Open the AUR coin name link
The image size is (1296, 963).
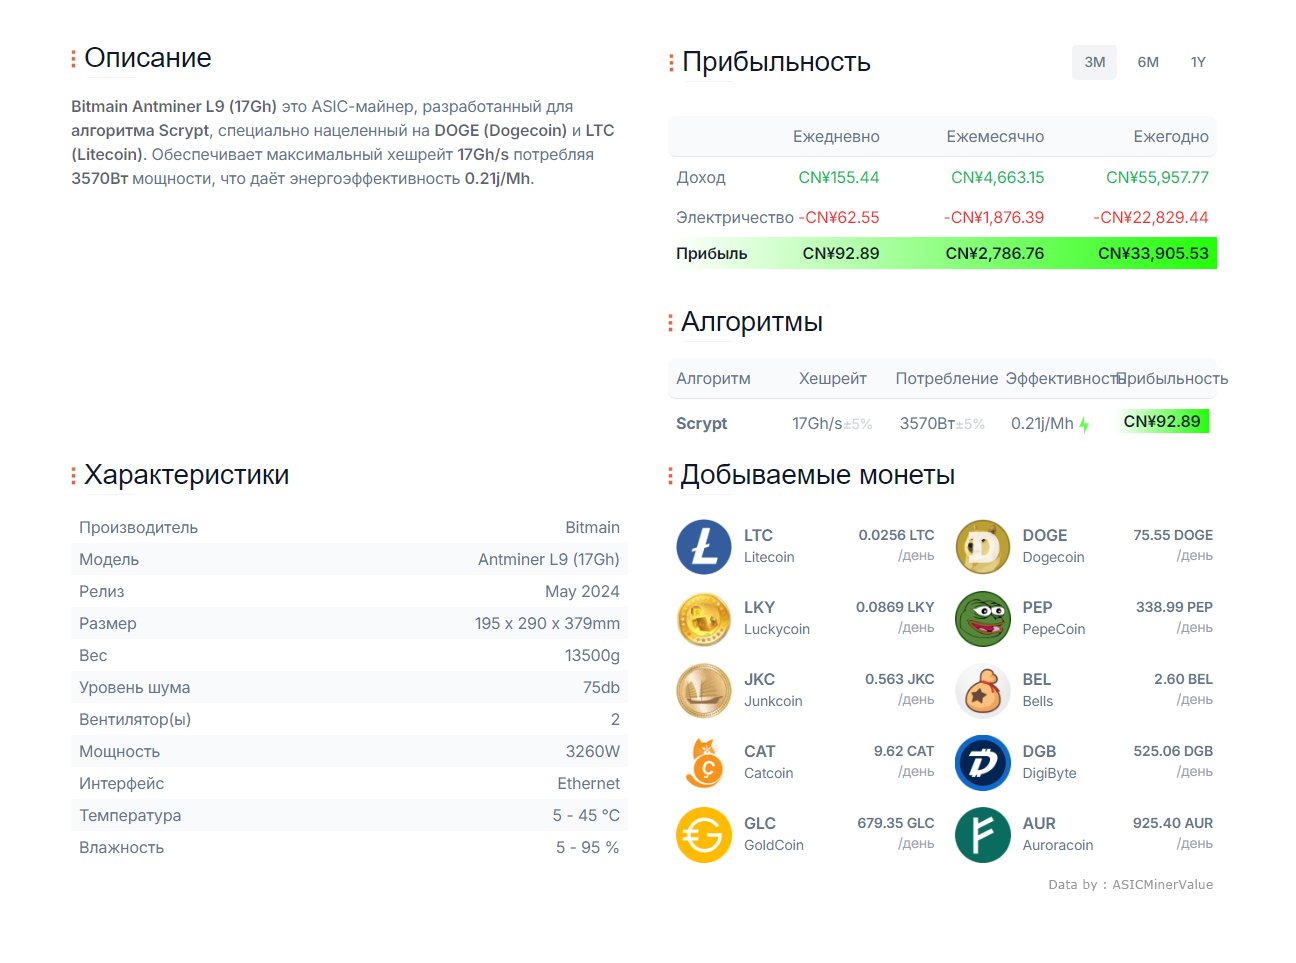[1039, 823]
